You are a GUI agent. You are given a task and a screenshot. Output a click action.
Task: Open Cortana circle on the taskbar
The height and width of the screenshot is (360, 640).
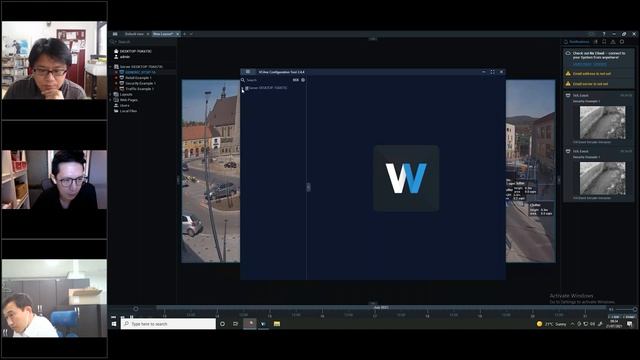click(222, 324)
